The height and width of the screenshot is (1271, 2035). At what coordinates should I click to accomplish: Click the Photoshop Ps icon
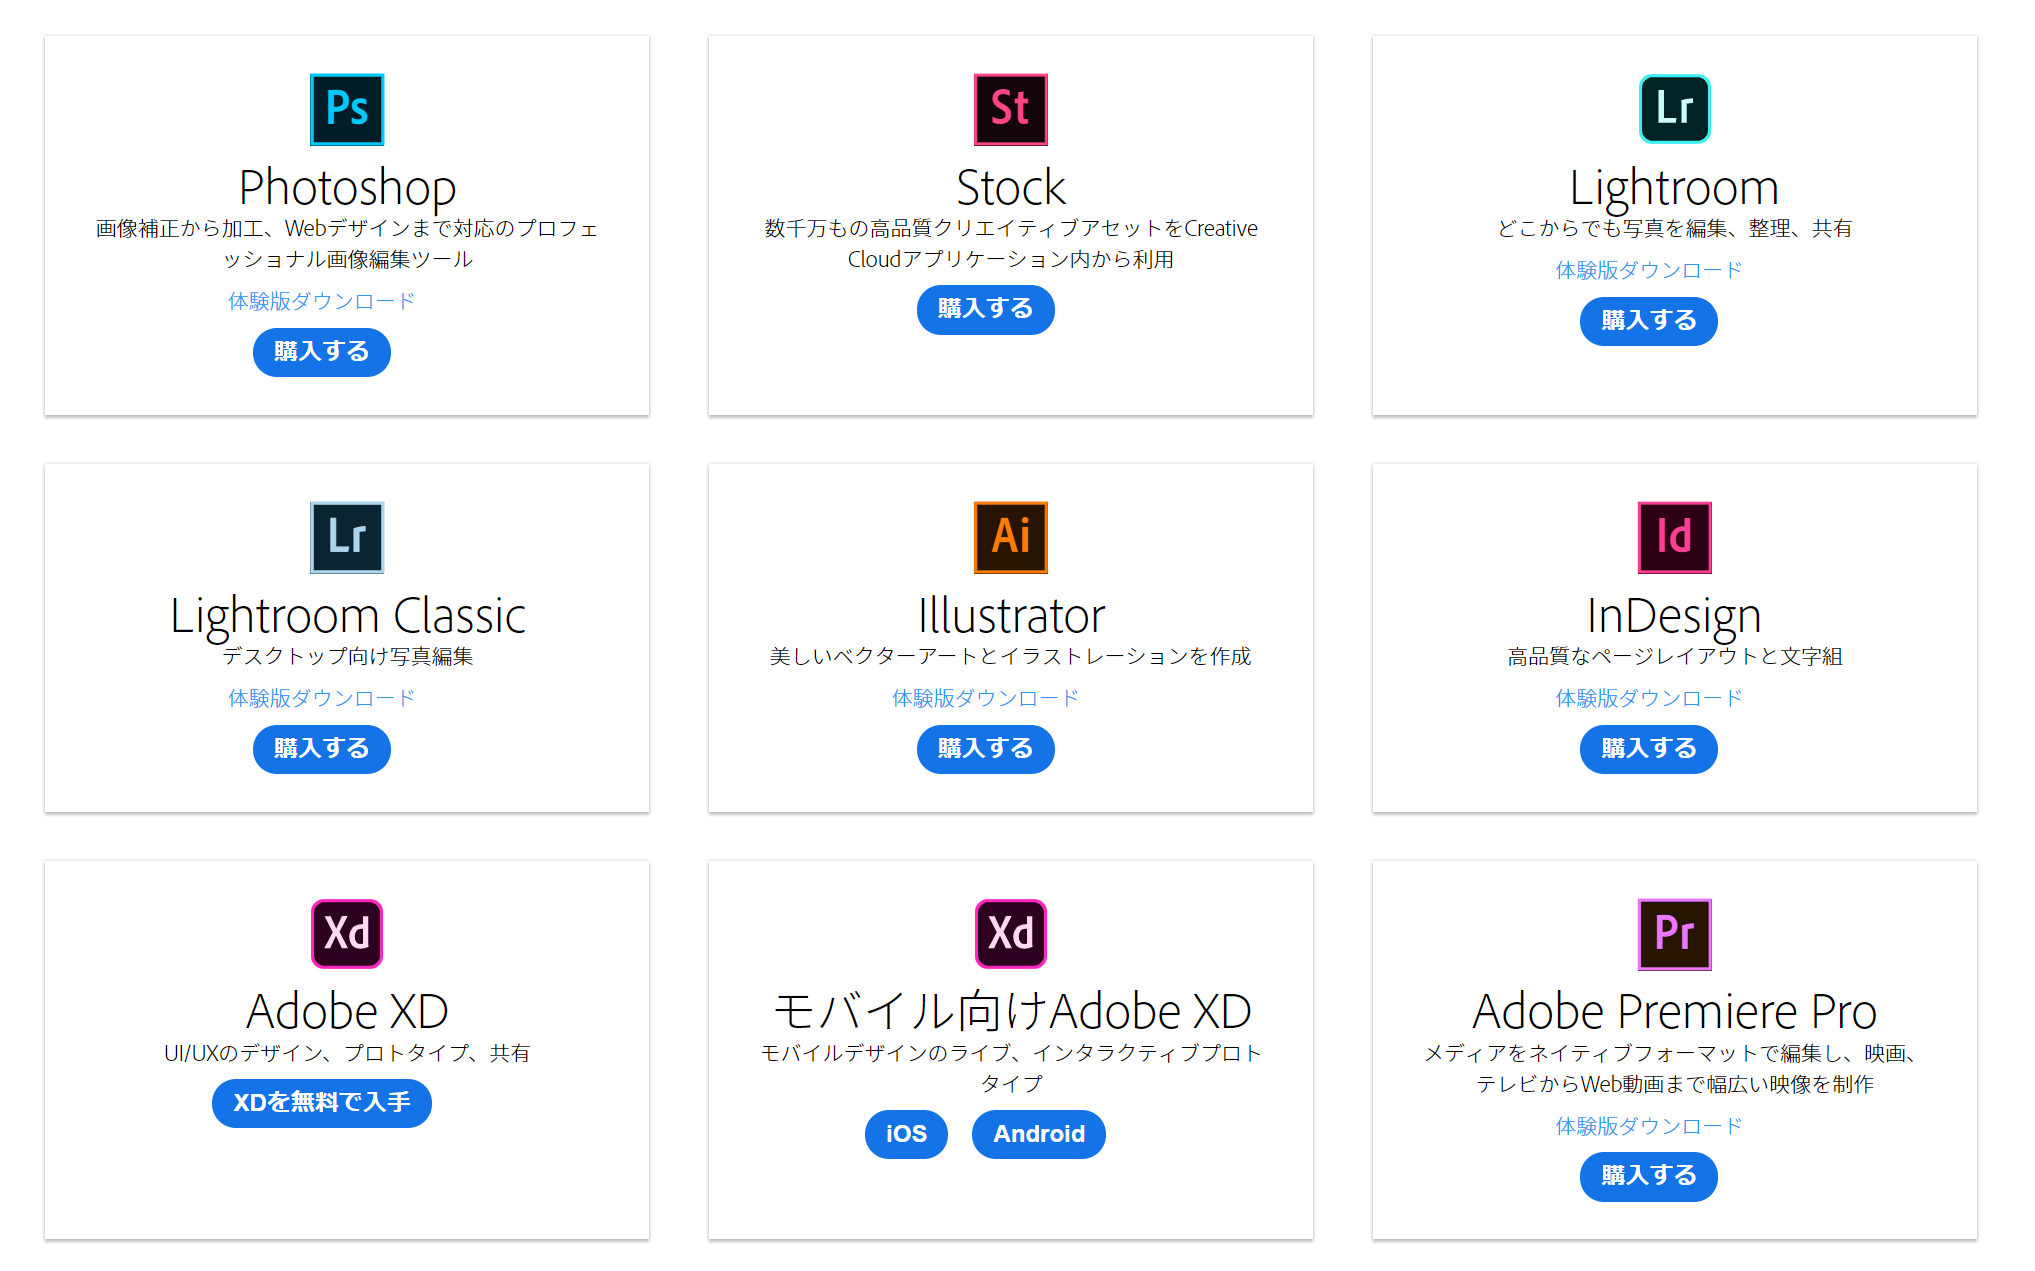pos(347,109)
